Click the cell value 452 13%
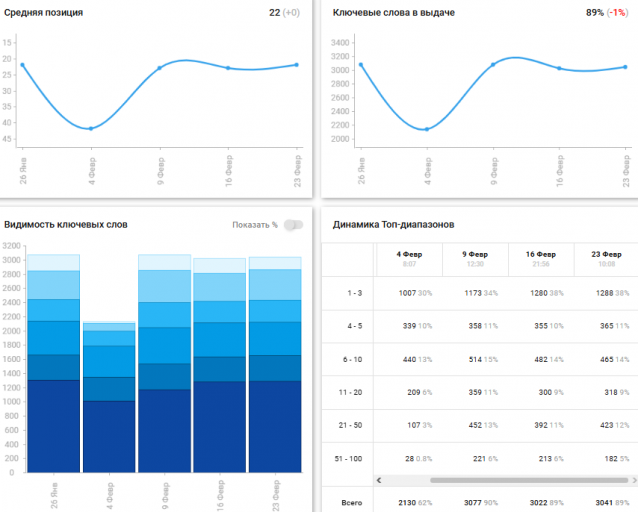Image resolution: width=638 pixels, height=512 pixels. coord(483,425)
